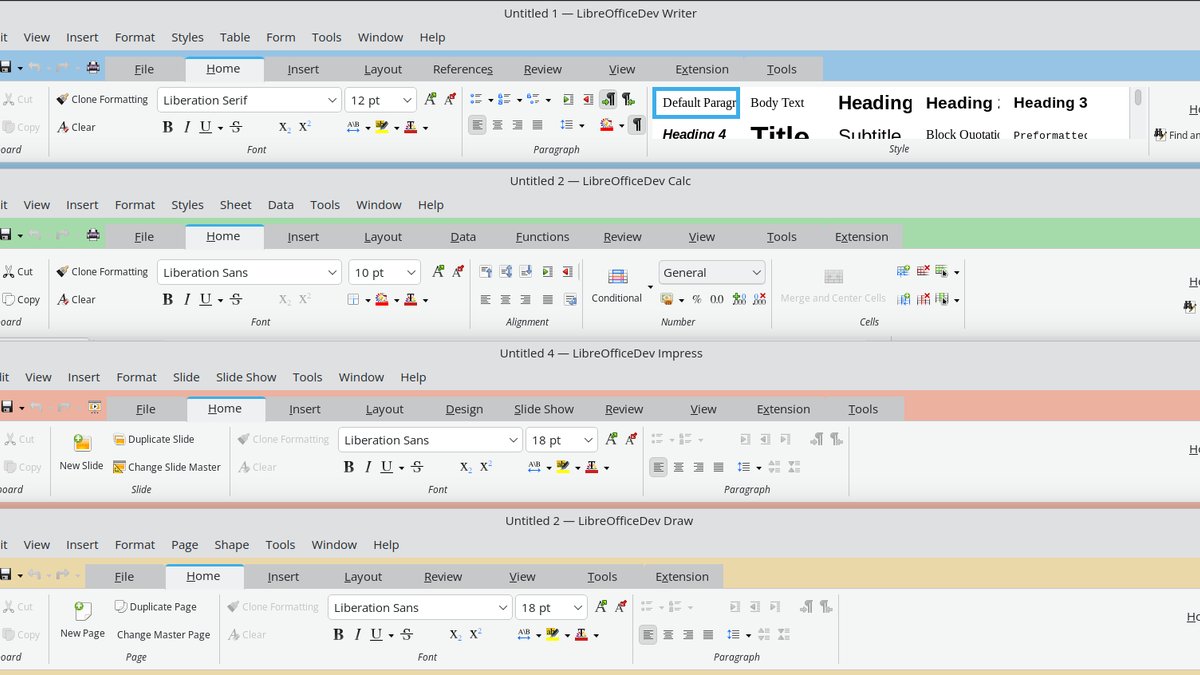1200x675 pixels.
Task: Open References tab in Writer
Action: tap(463, 69)
